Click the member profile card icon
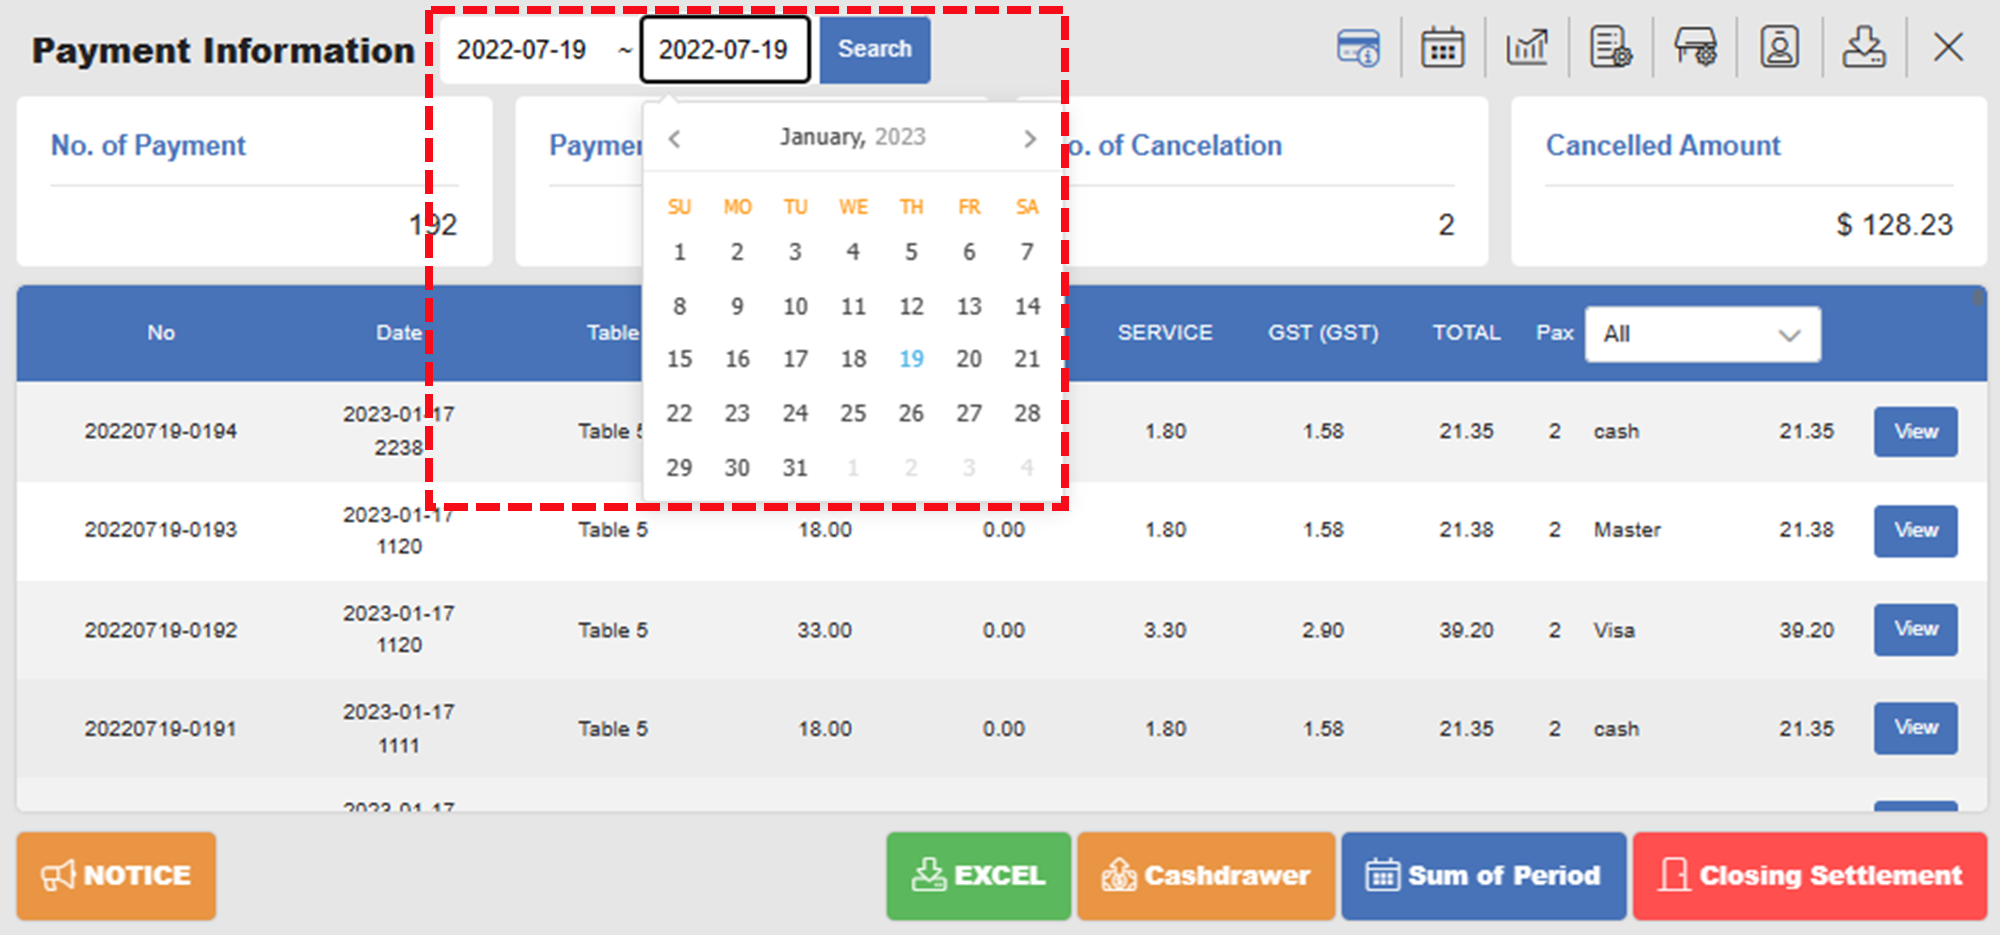The width and height of the screenshot is (2000, 935). (1780, 47)
